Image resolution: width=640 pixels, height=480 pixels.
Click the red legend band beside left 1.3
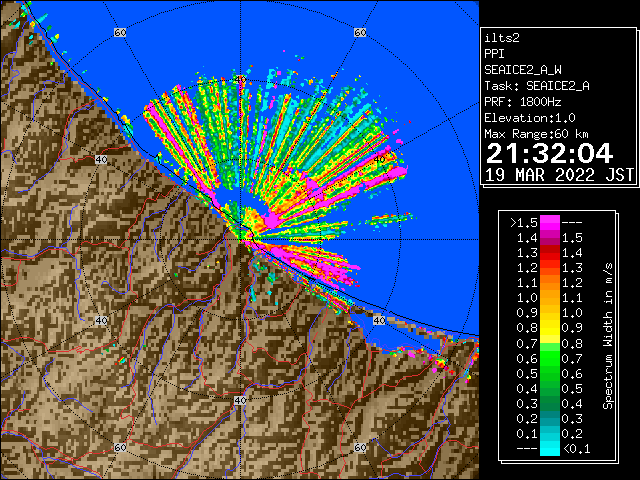[x=550, y=253]
